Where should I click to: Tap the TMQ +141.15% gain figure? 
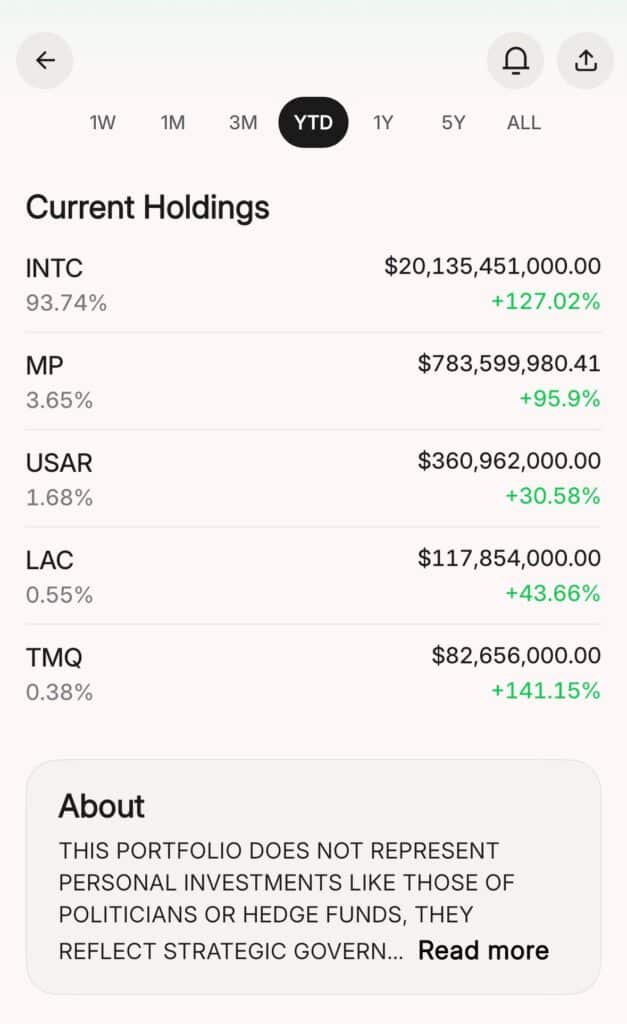coord(545,690)
